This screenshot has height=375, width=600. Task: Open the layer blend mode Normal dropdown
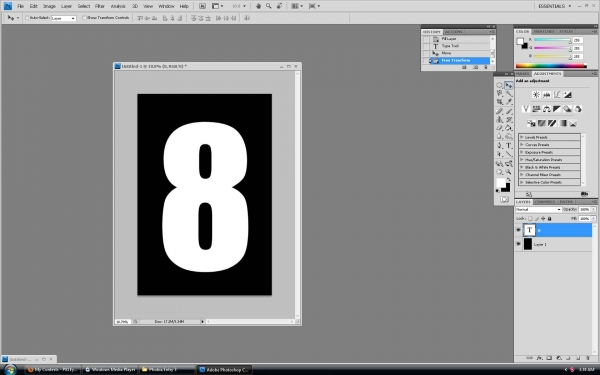[538, 209]
